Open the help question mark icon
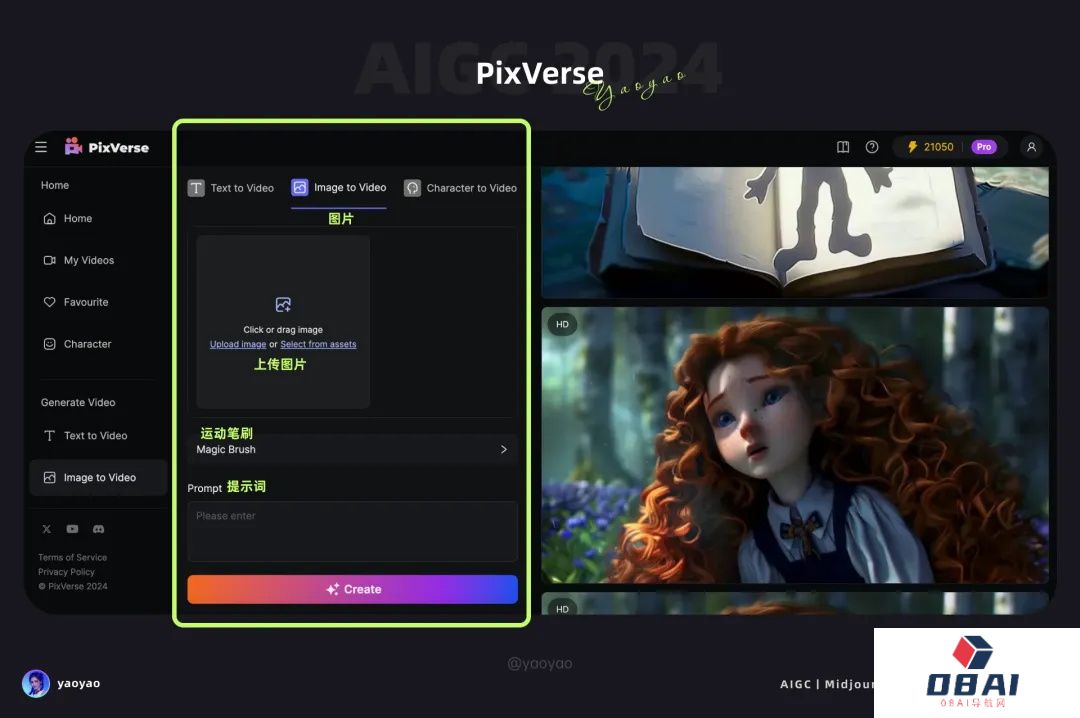1080x718 pixels. (x=872, y=147)
